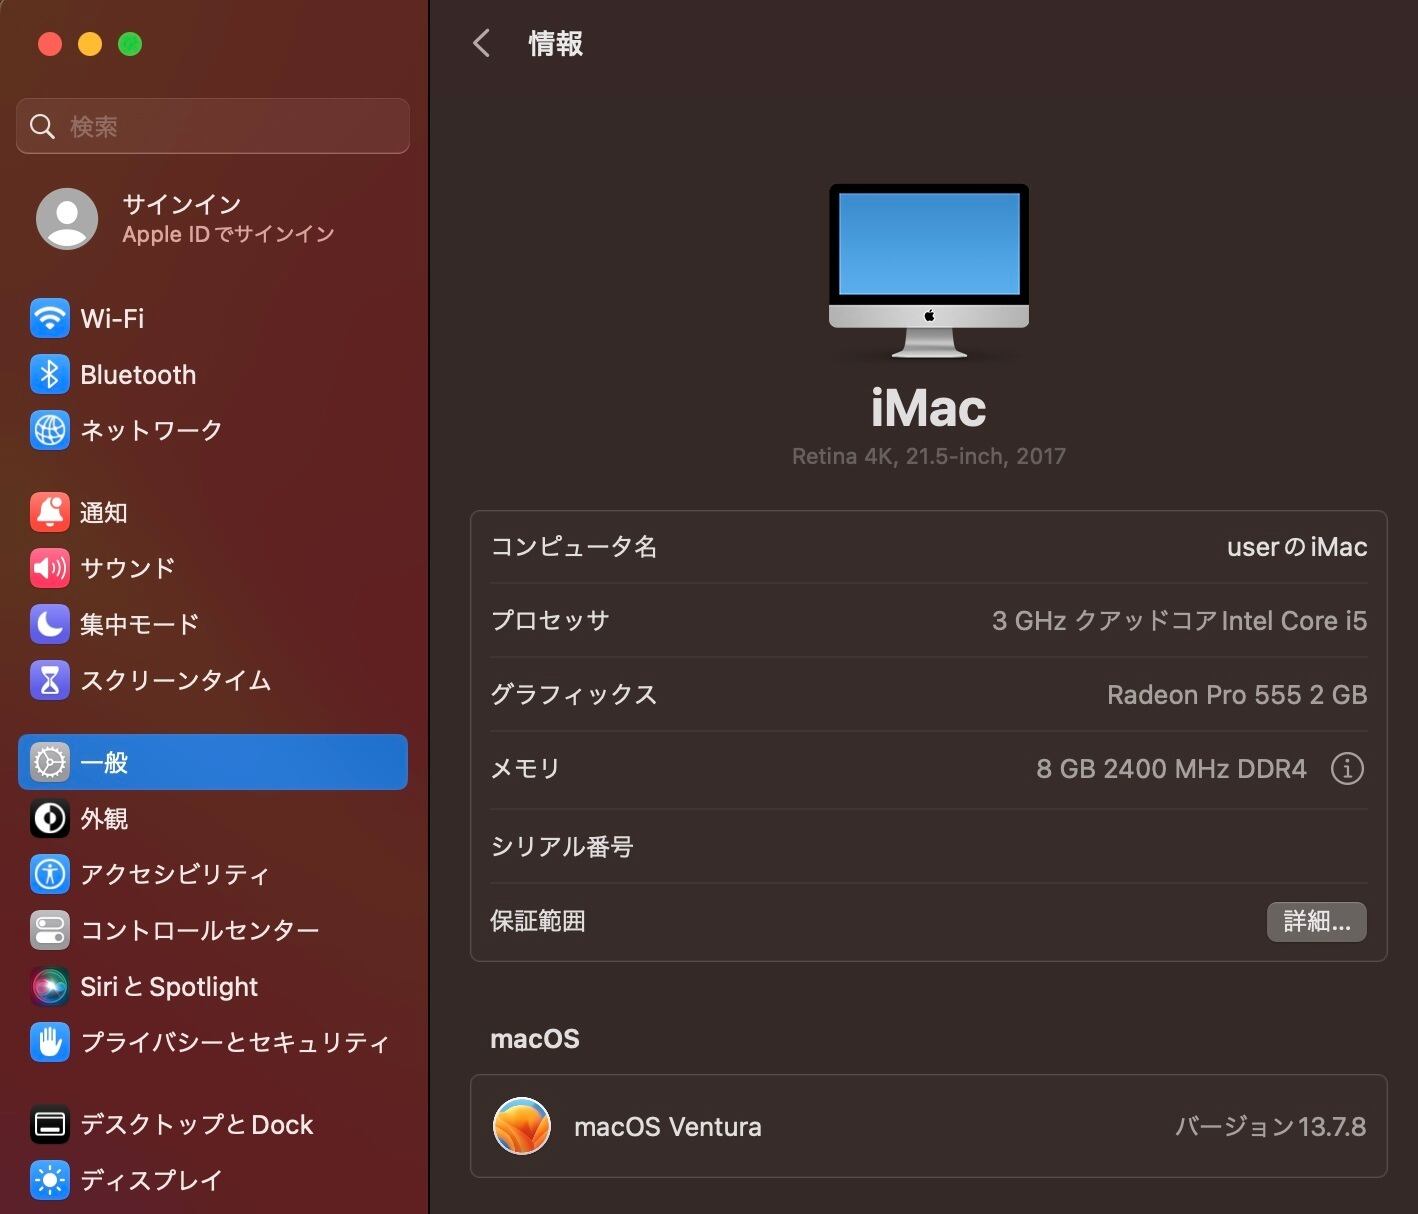
Task: Click the iMac model title
Action: pyautogui.click(x=929, y=408)
